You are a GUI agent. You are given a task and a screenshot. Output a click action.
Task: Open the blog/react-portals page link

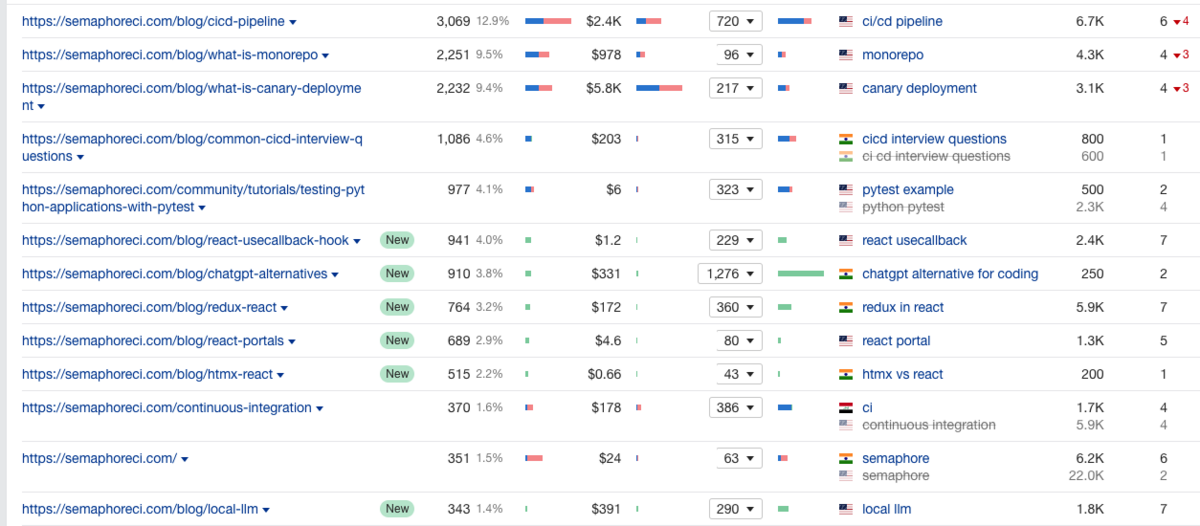(152, 341)
